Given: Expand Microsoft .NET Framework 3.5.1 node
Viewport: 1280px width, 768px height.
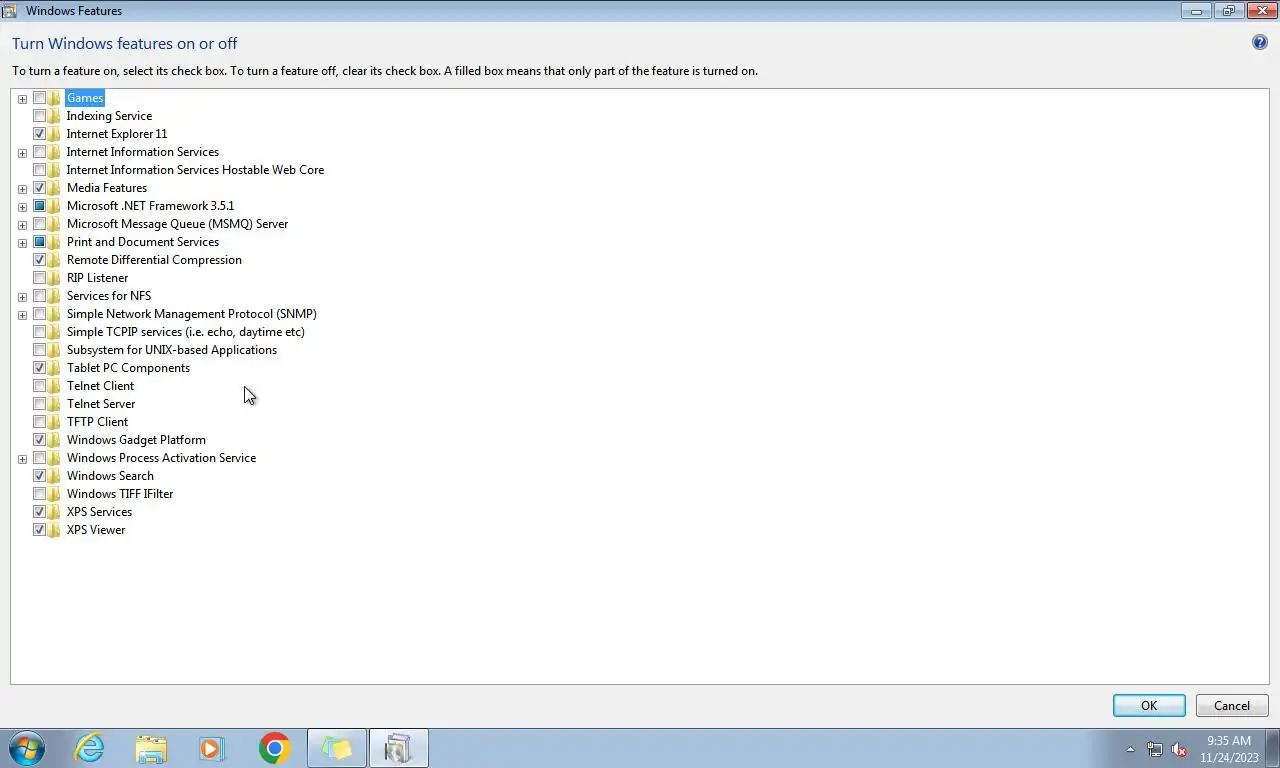Looking at the screenshot, I should [22, 207].
